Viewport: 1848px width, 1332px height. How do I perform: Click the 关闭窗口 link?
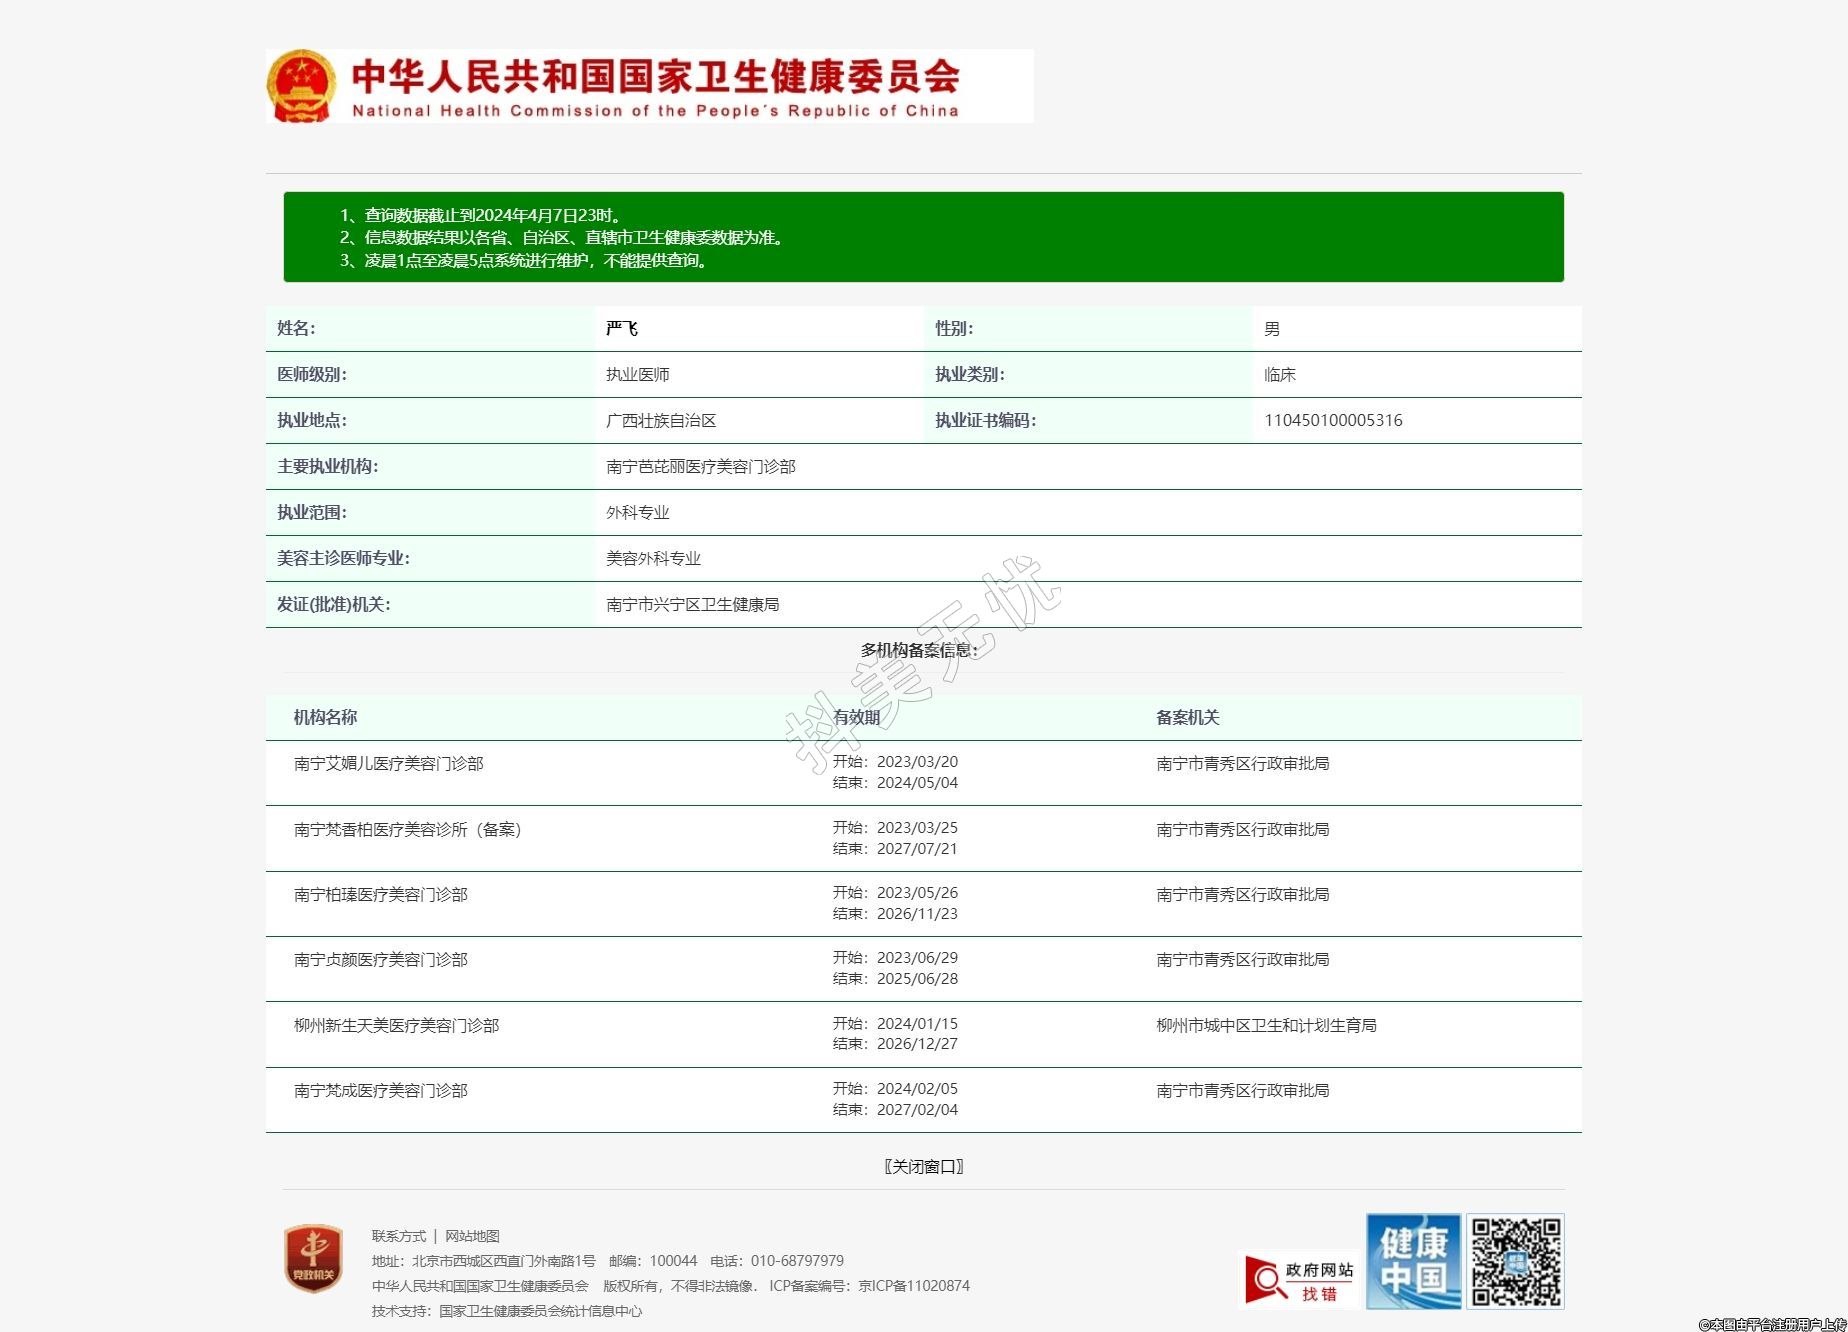click(x=923, y=1166)
